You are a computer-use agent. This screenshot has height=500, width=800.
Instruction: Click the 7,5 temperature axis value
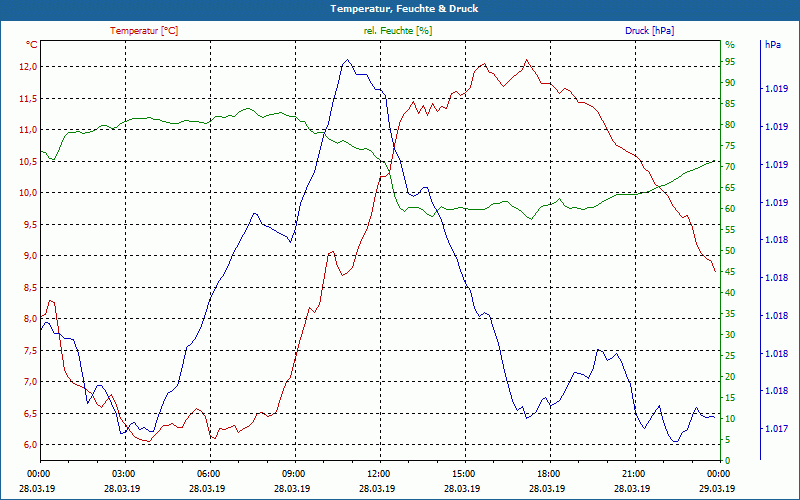pos(31,351)
